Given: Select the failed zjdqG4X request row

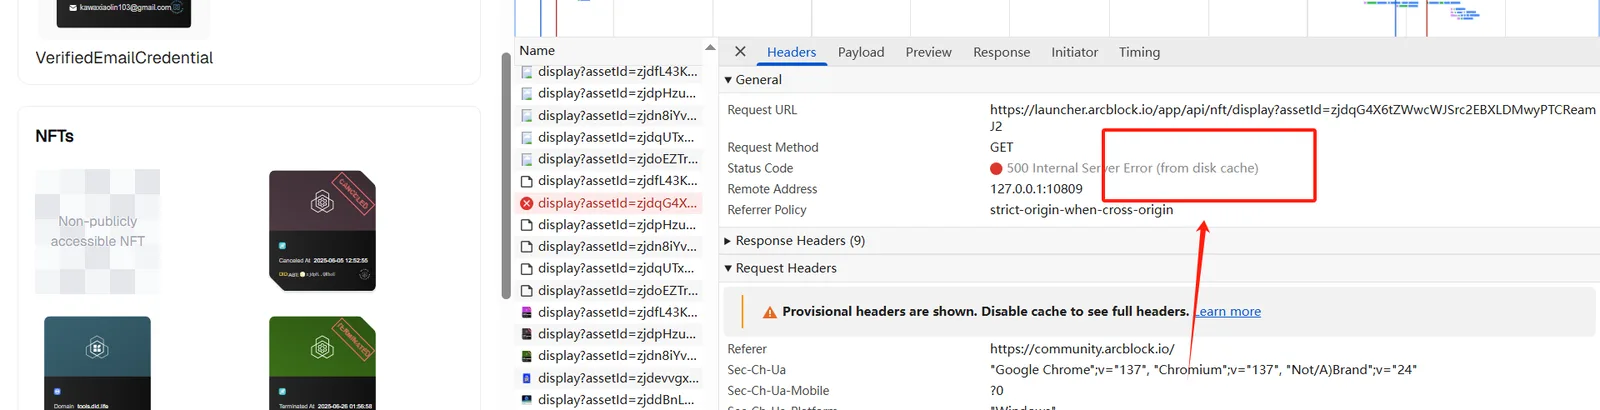Looking at the screenshot, I should [x=609, y=203].
